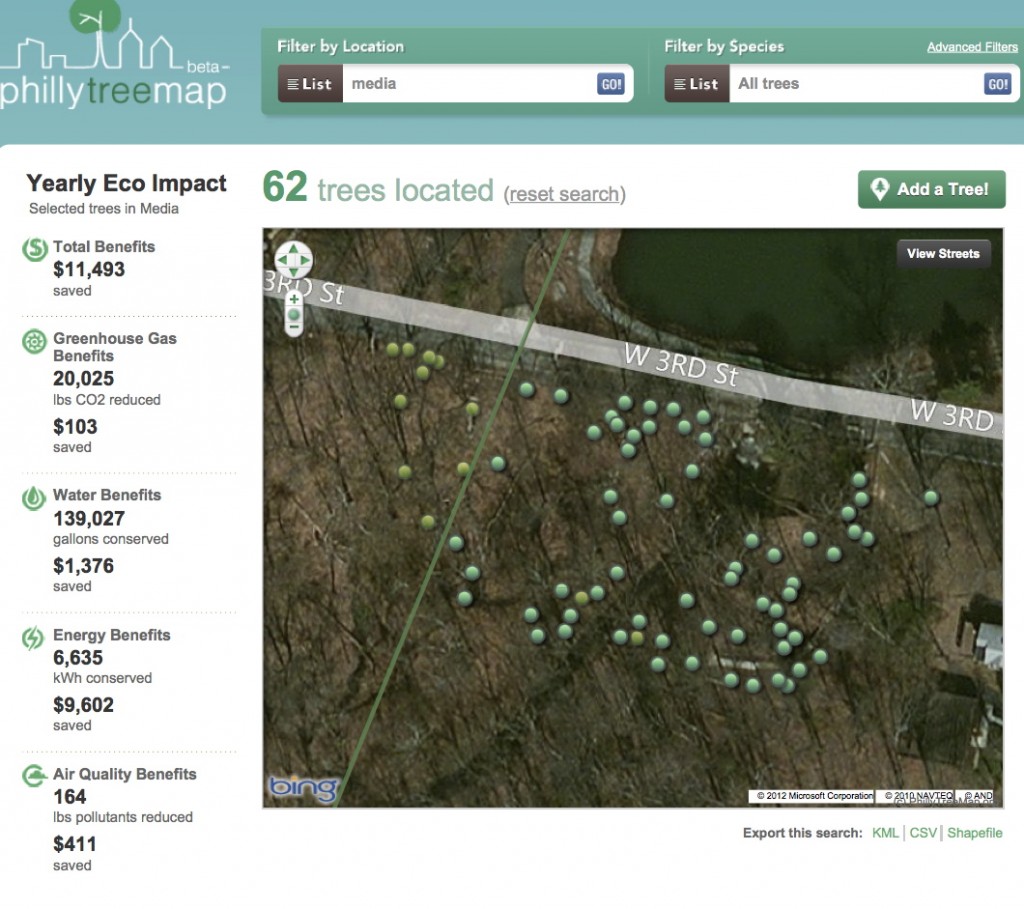This screenshot has height=909, width=1024.
Task: Click the $9,602 energy savings value
Action: click(x=84, y=705)
